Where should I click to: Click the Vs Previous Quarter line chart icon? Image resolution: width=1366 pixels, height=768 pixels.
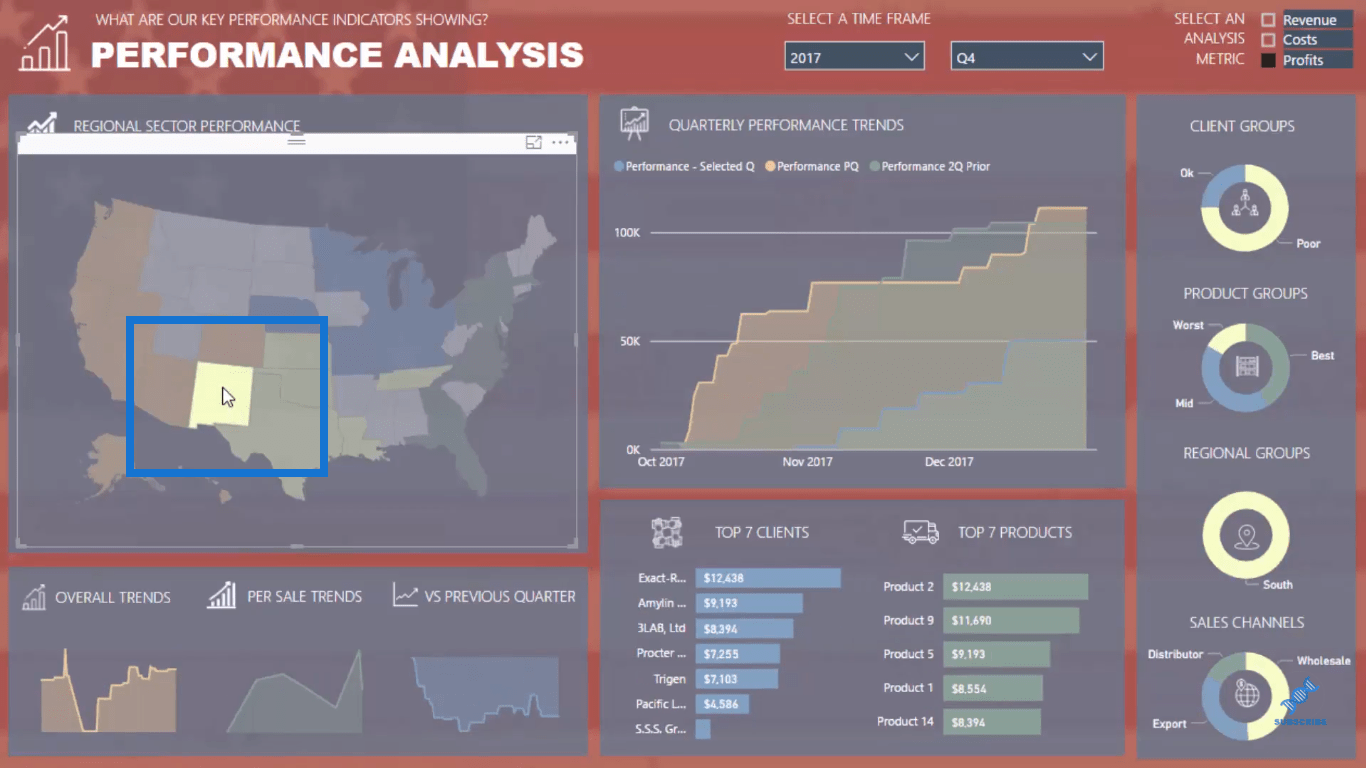[405, 595]
